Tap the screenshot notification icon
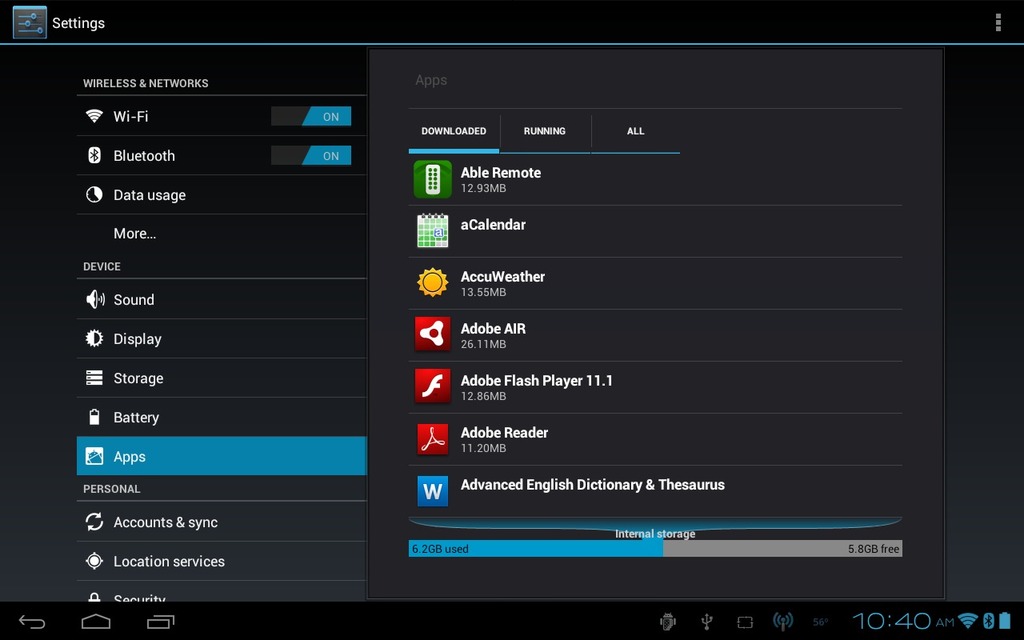This screenshot has width=1024, height=640. tap(744, 622)
